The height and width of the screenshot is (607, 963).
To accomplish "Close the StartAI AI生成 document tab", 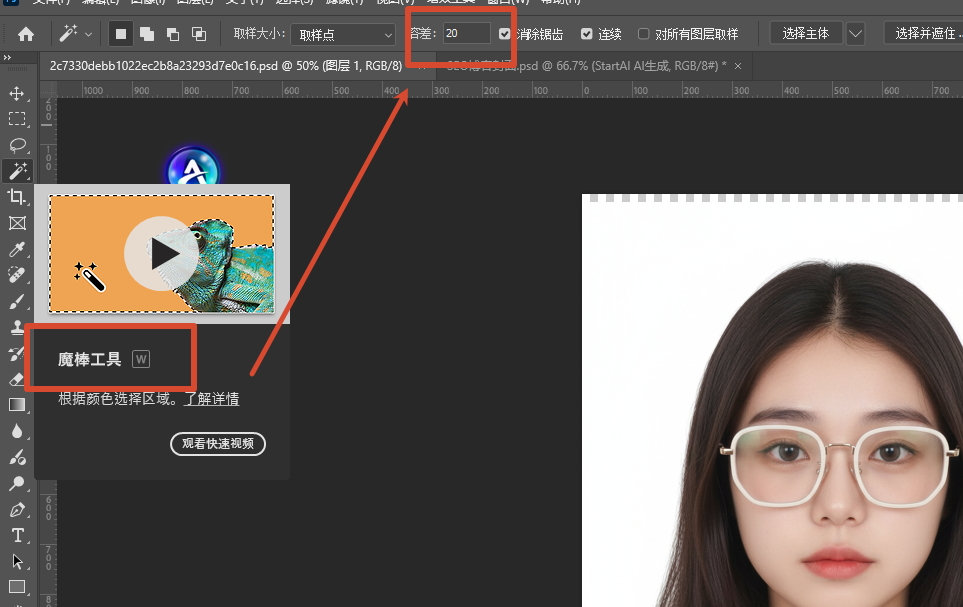I will tap(738, 66).
